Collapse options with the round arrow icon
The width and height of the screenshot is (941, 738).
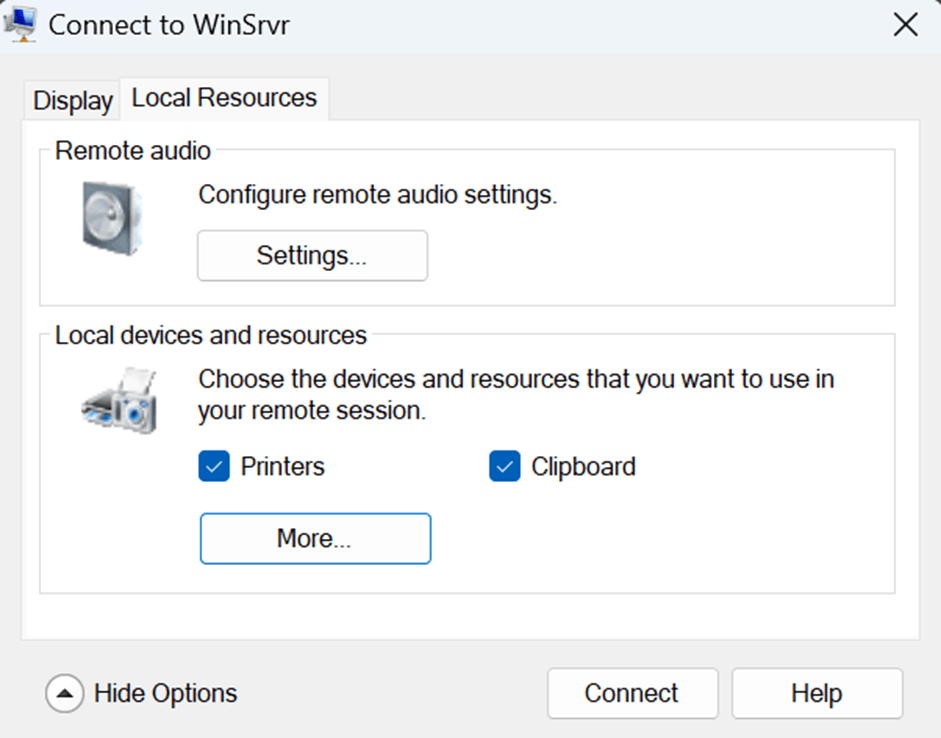pos(64,694)
